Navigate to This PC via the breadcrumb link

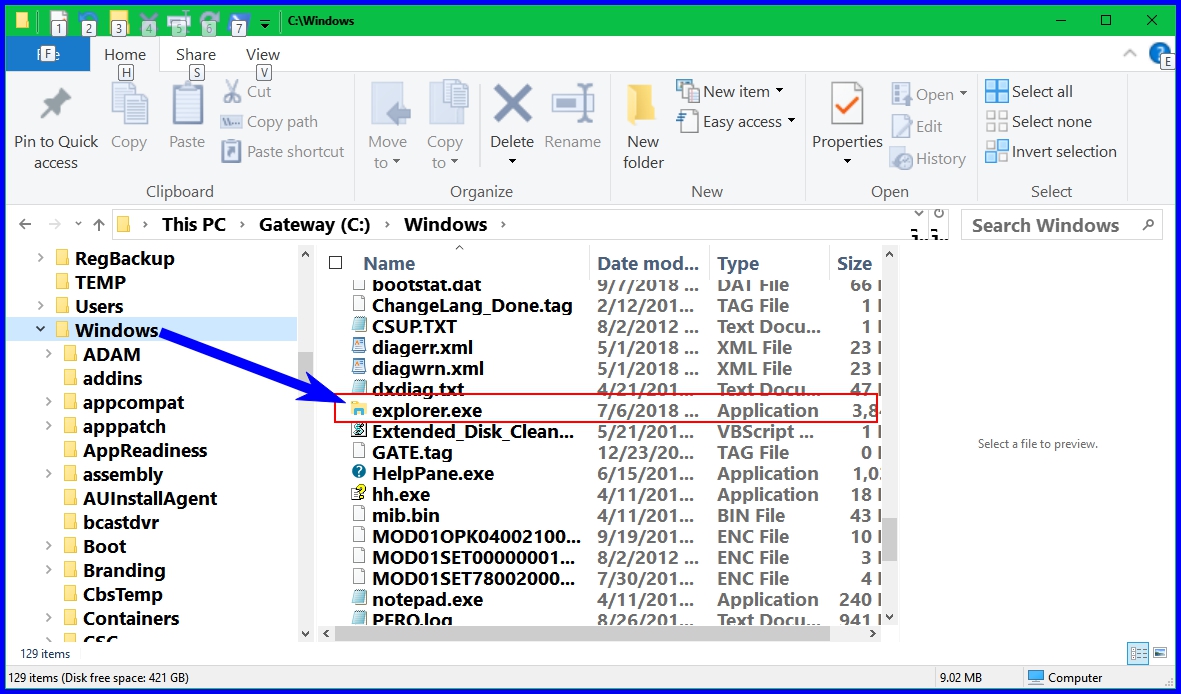pos(194,224)
